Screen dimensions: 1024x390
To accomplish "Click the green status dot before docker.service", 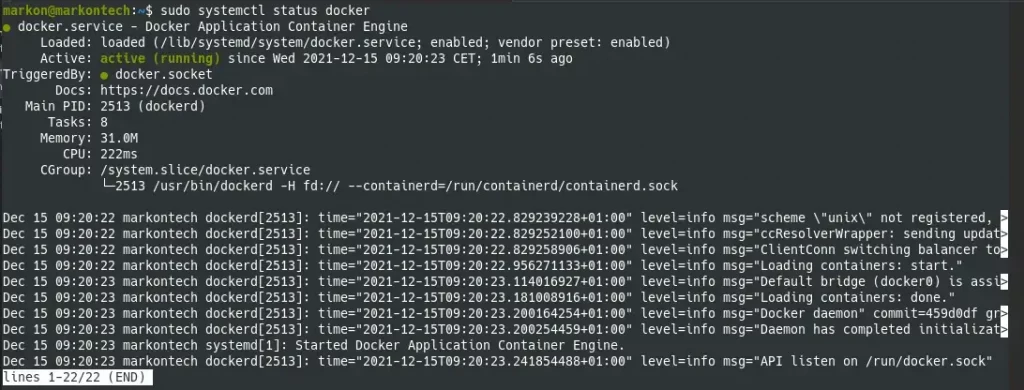I will [x=7, y=28].
